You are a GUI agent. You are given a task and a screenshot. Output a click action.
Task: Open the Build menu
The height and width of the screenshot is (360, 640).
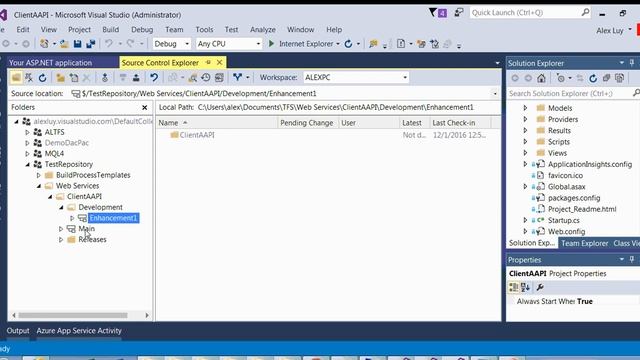[110, 30]
